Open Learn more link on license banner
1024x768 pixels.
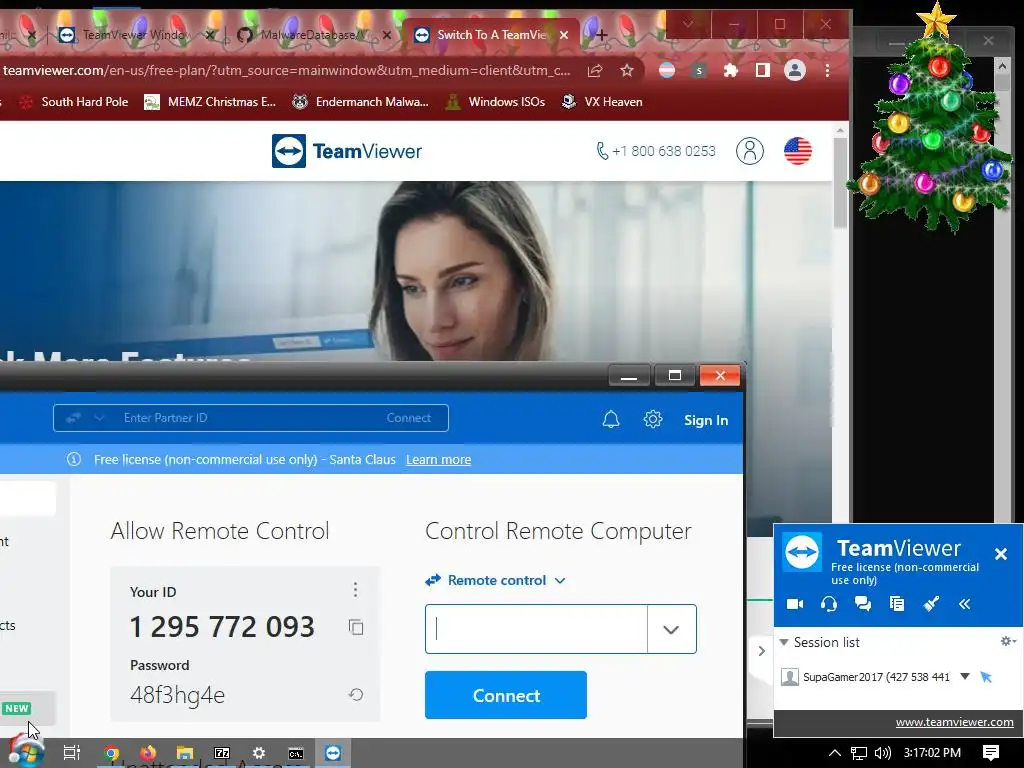pyautogui.click(x=438, y=460)
